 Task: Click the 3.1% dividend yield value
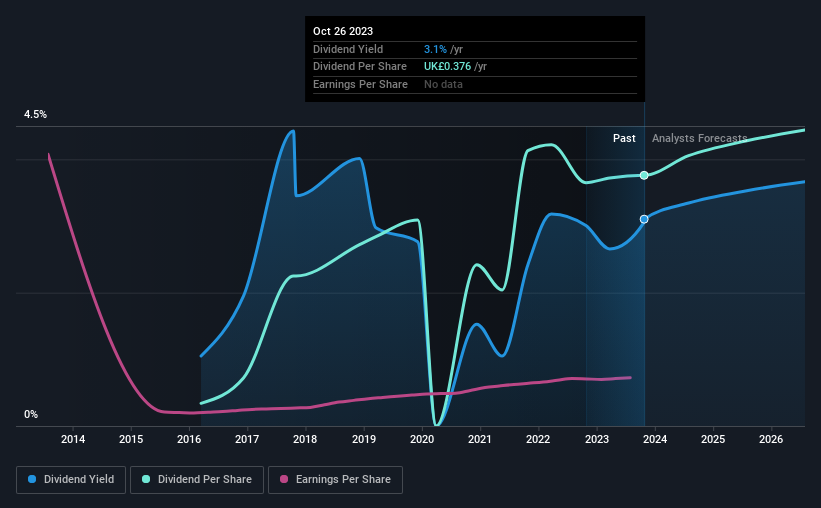(435, 49)
